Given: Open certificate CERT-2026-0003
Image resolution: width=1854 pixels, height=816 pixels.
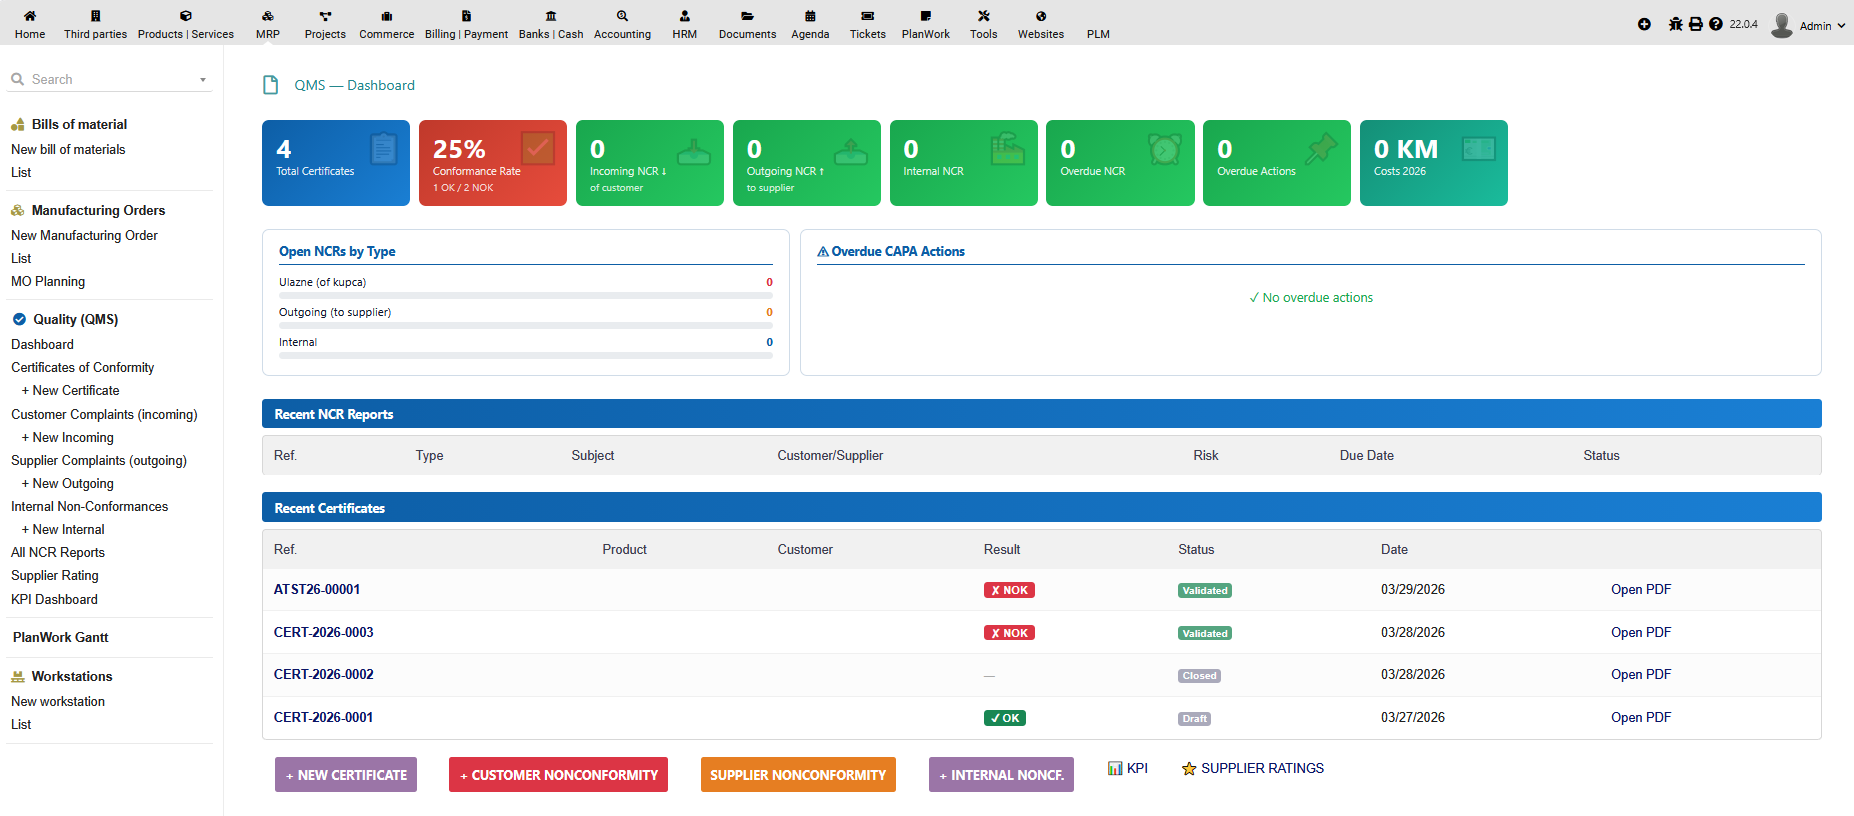Looking at the screenshot, I should 324,633.
